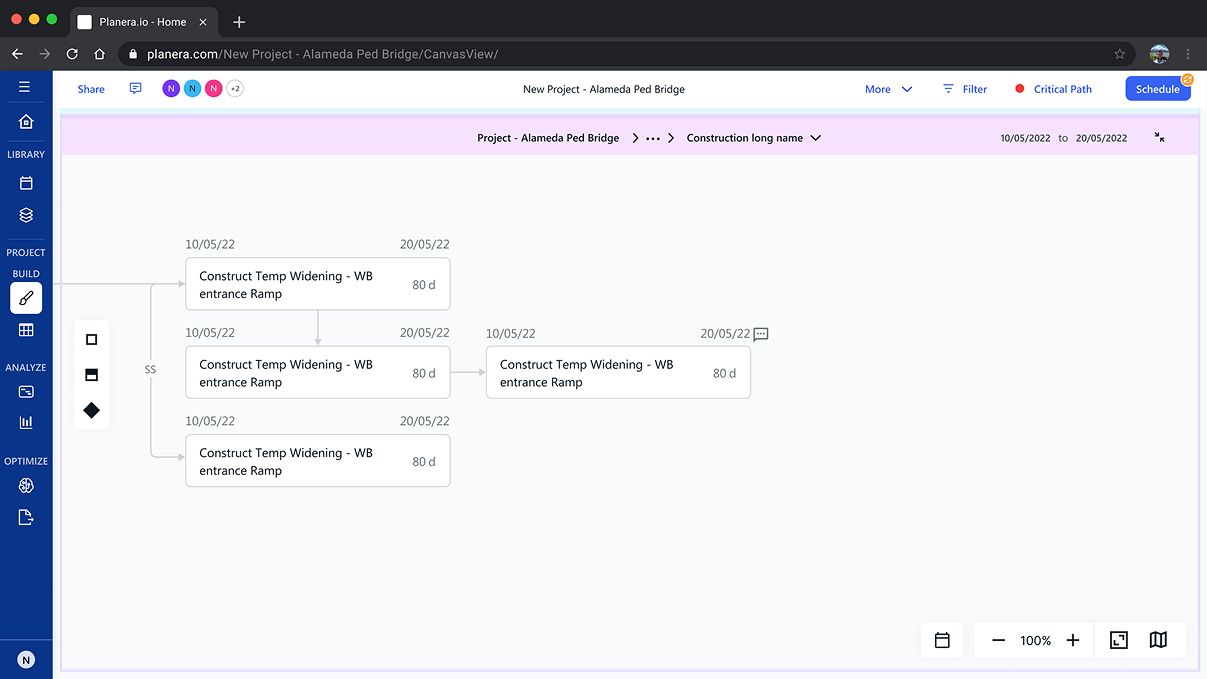Select the diamond milestone tool
Image resolution: width=1207 pixels, height=679 pixels.
pos(92,410)
